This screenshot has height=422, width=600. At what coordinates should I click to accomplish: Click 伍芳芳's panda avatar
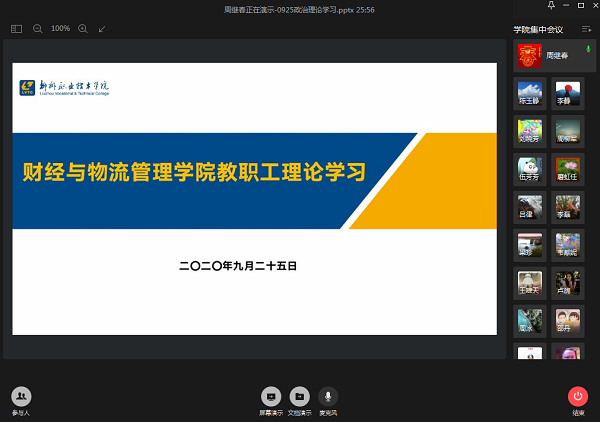tap(530, 168)
